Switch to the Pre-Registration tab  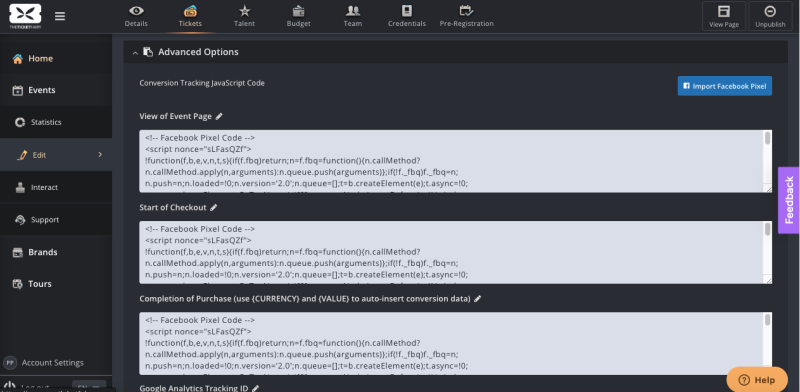point(466,16)
